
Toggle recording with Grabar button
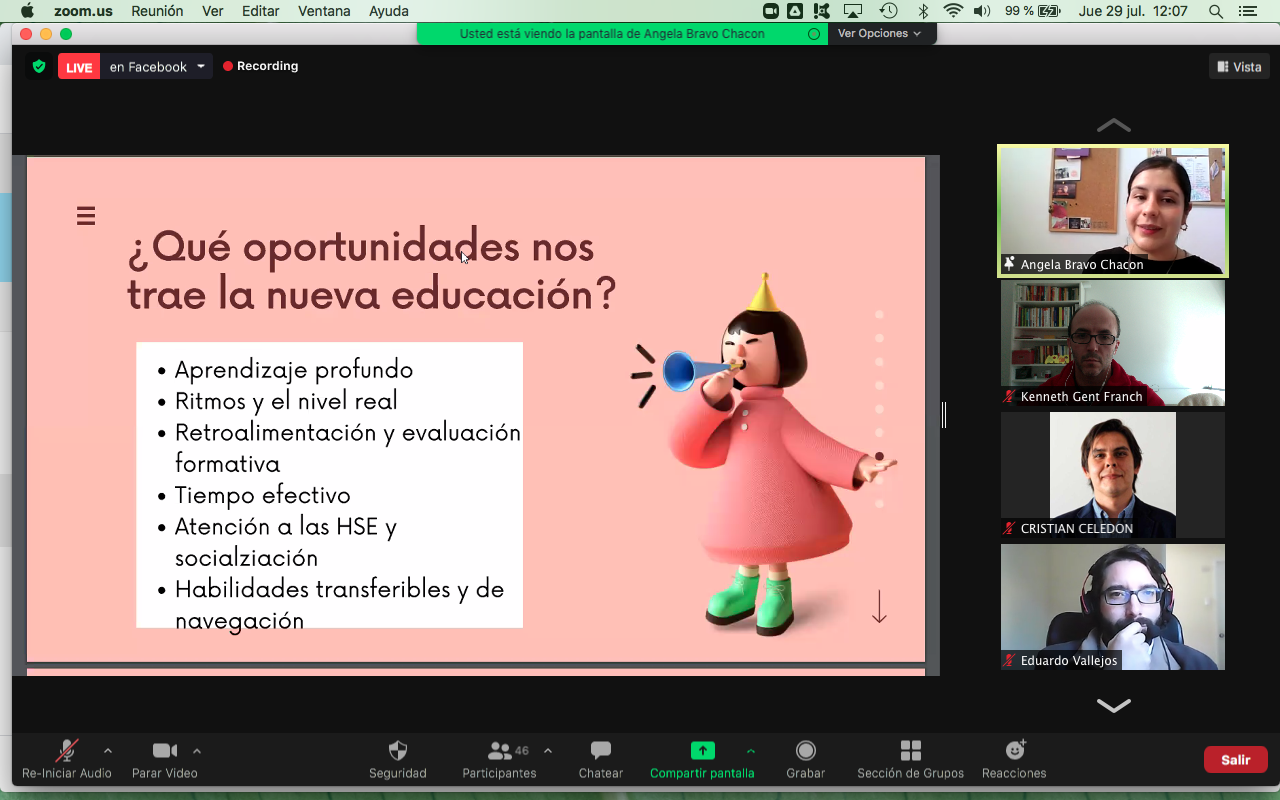tap(805, 751)
